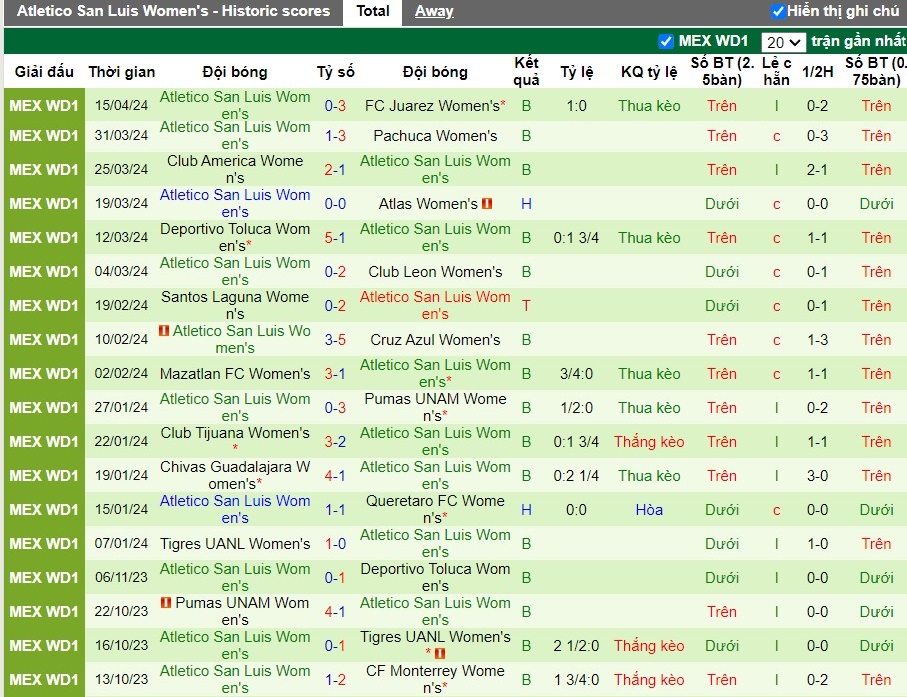Open Santos Laguna Women's team link
Screen dimensions: 907x697
coord(235,305)
